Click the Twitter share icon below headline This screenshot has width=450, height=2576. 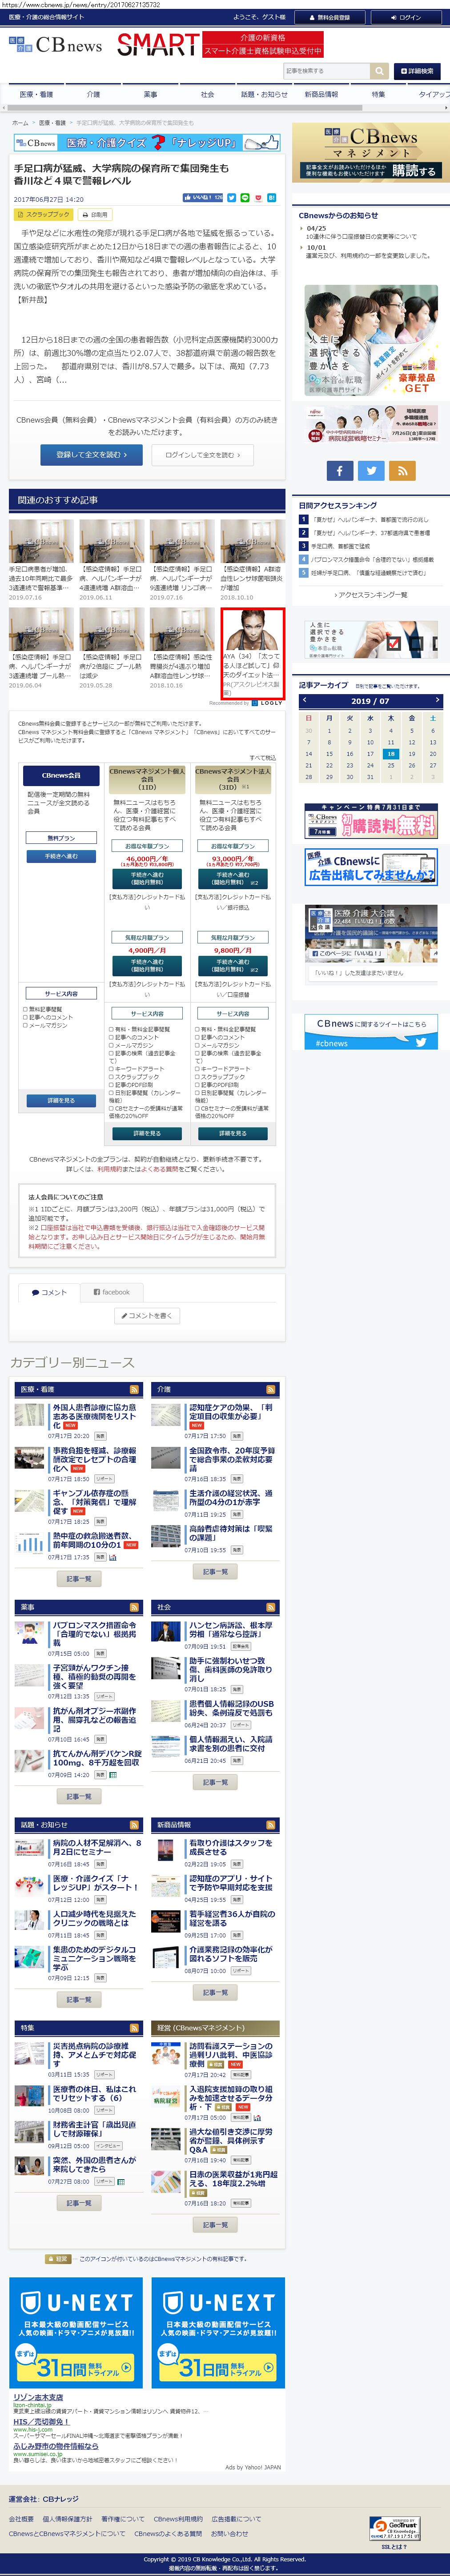pos(232,198)
